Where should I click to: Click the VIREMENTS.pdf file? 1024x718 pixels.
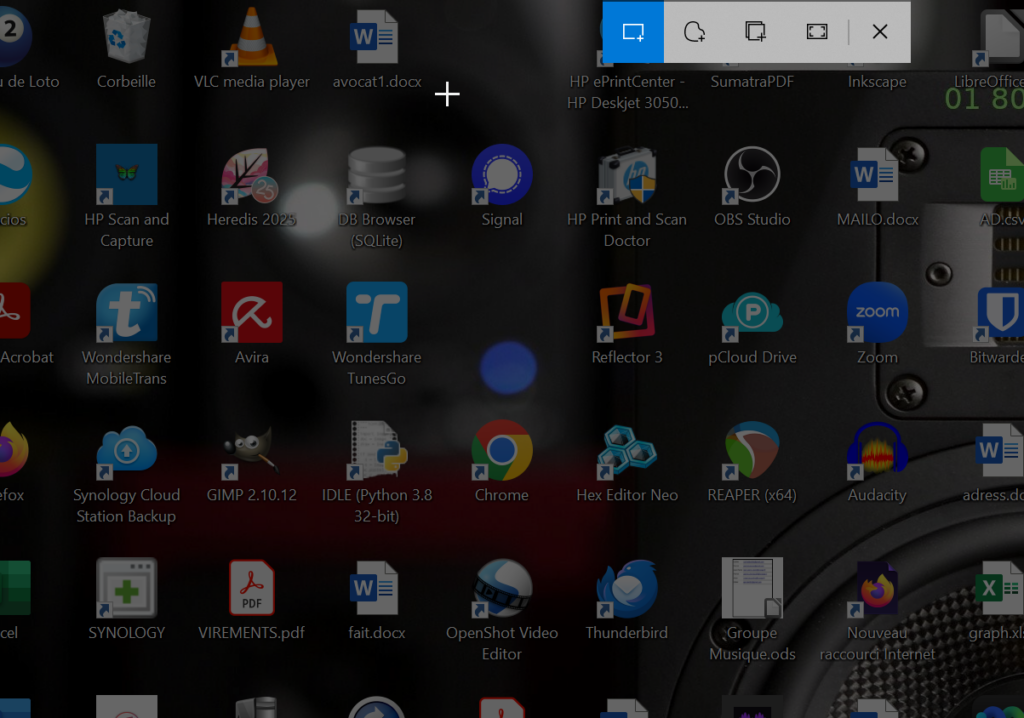[251, 588]
